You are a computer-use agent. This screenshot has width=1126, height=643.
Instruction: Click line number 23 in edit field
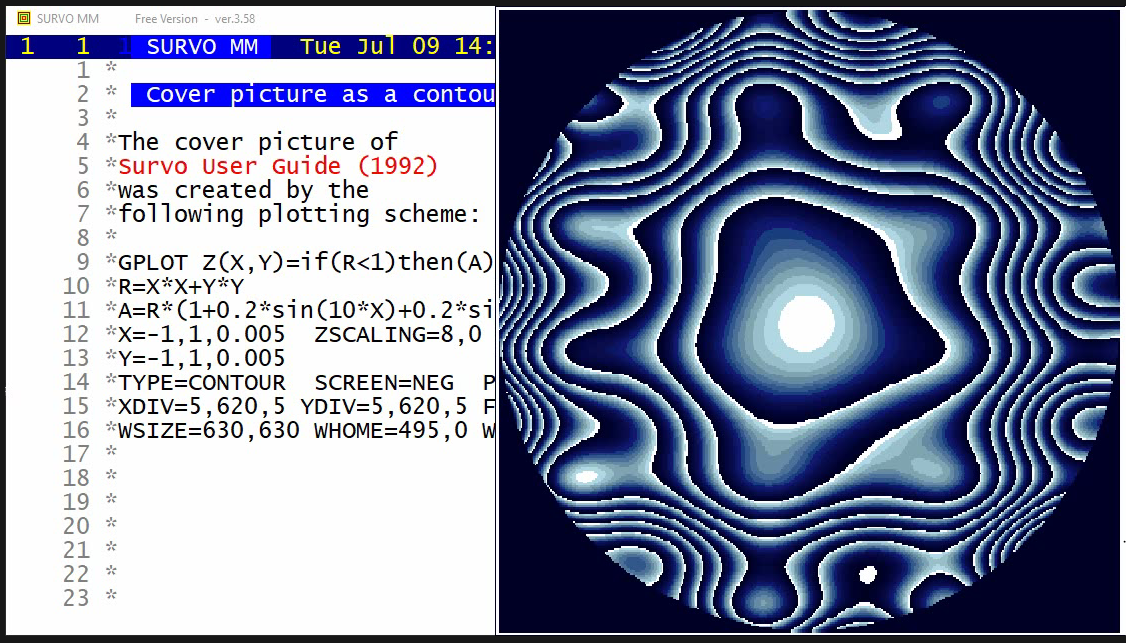(76, 598)
